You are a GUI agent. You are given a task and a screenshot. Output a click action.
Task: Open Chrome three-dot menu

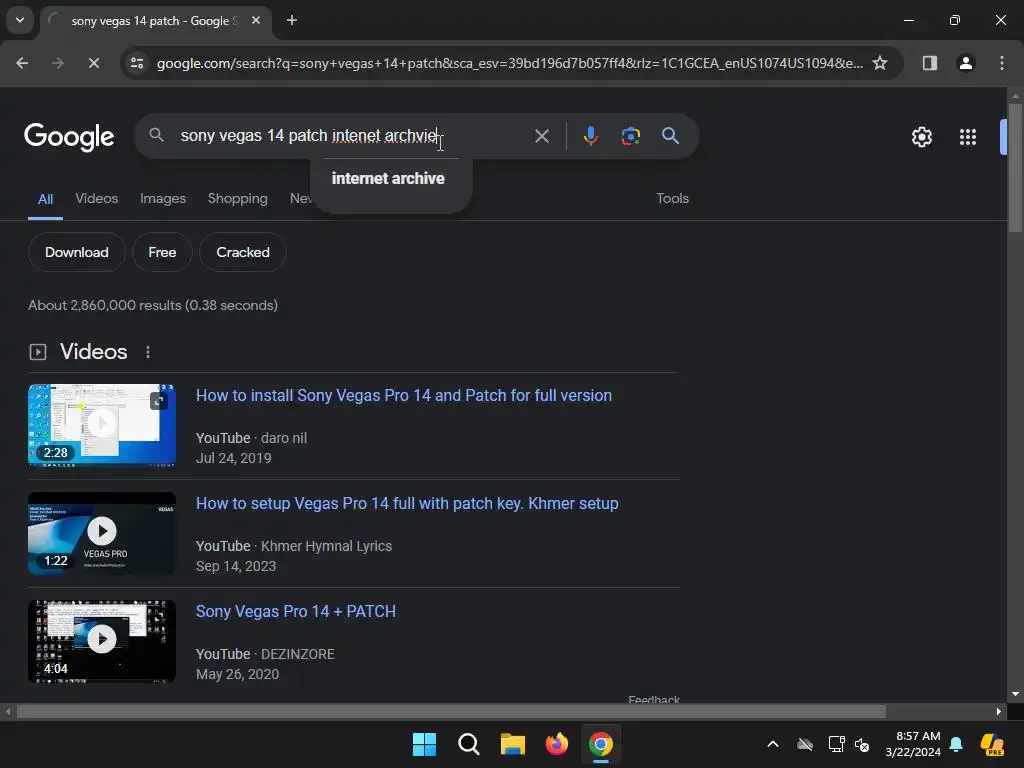(x=1002, y=63)
